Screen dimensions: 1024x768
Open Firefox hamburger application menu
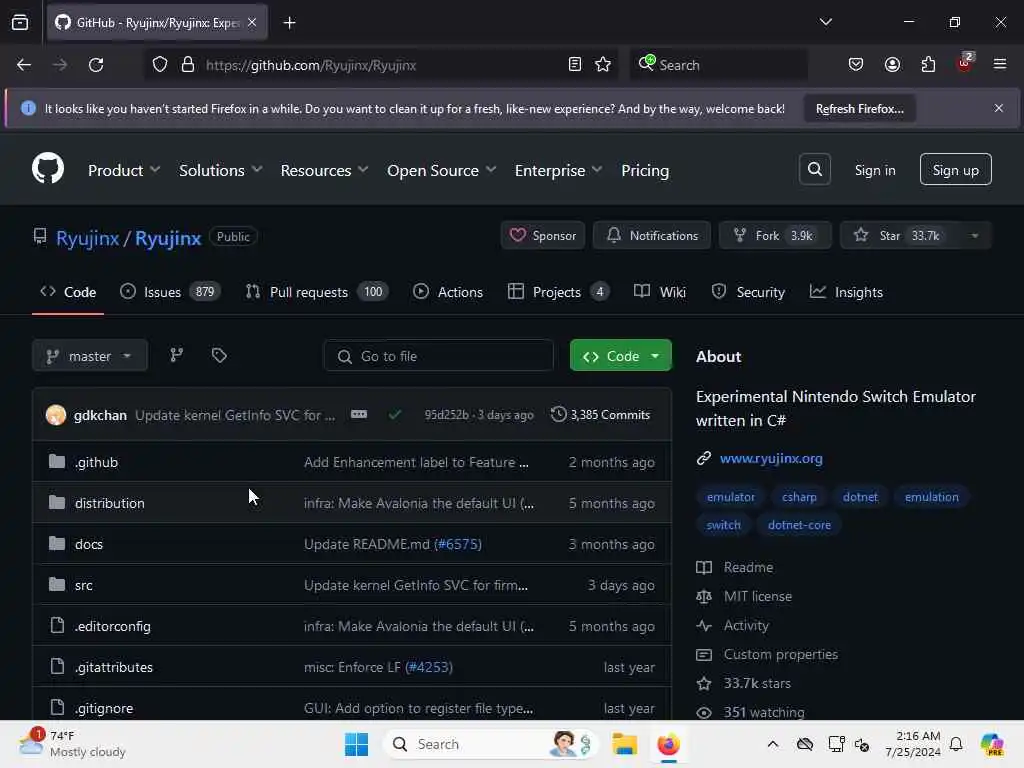999,64
